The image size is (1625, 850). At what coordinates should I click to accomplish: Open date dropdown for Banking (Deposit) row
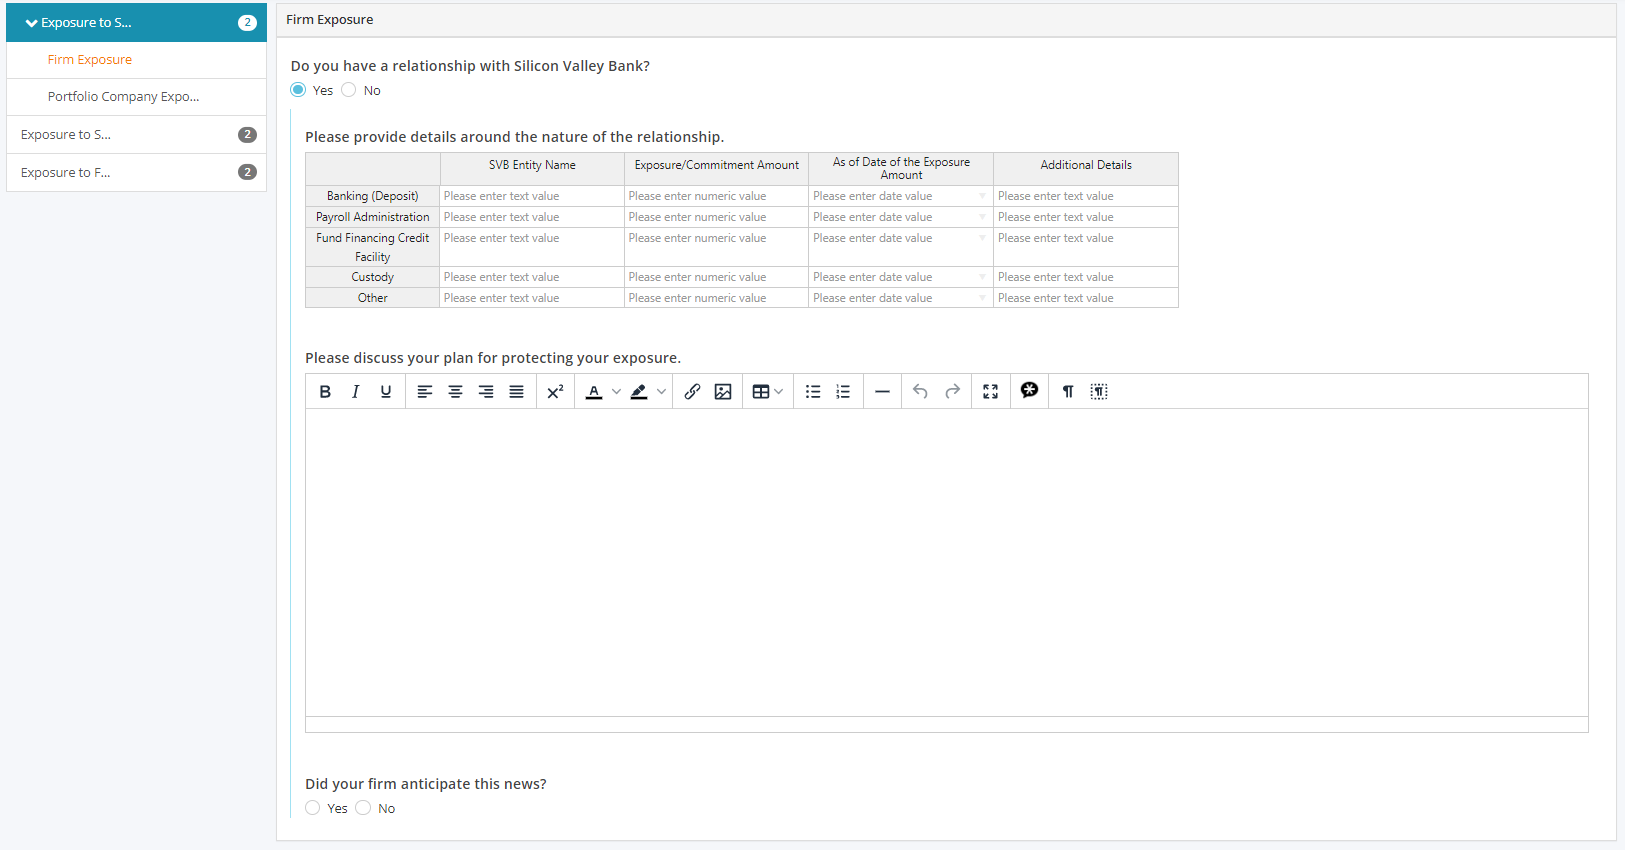click(982, 196)
